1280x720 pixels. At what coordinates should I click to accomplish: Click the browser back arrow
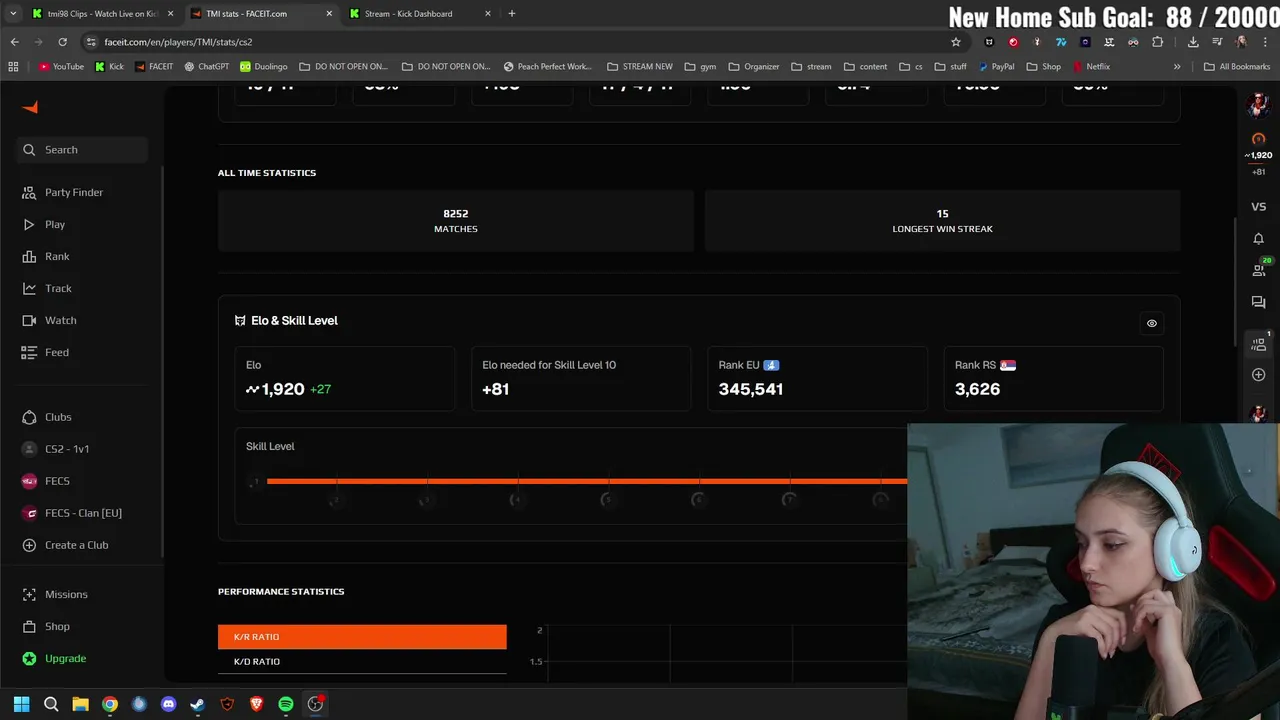(14, 42)
